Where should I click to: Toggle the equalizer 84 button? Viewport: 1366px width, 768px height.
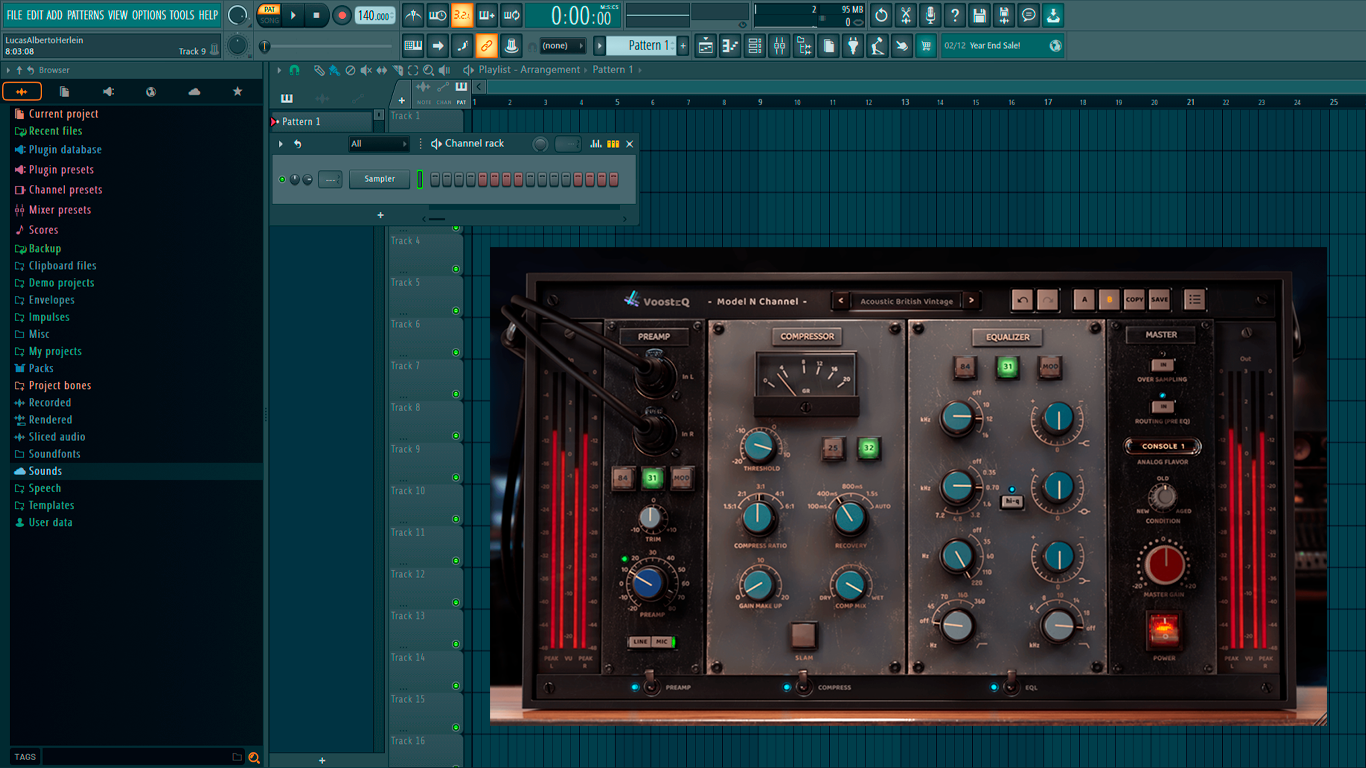(964, 367)
